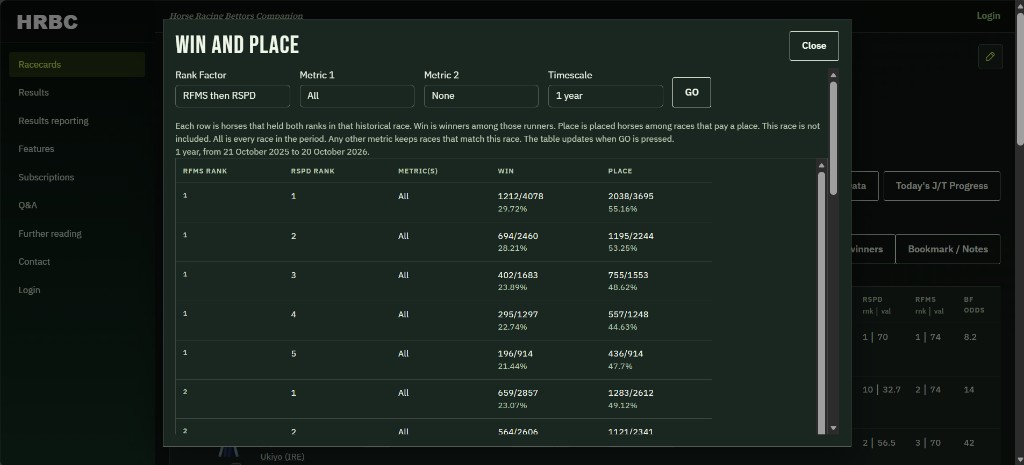Select win value 295/1297
Screen dimensions: 1024x465
click(x=518, y=314)
